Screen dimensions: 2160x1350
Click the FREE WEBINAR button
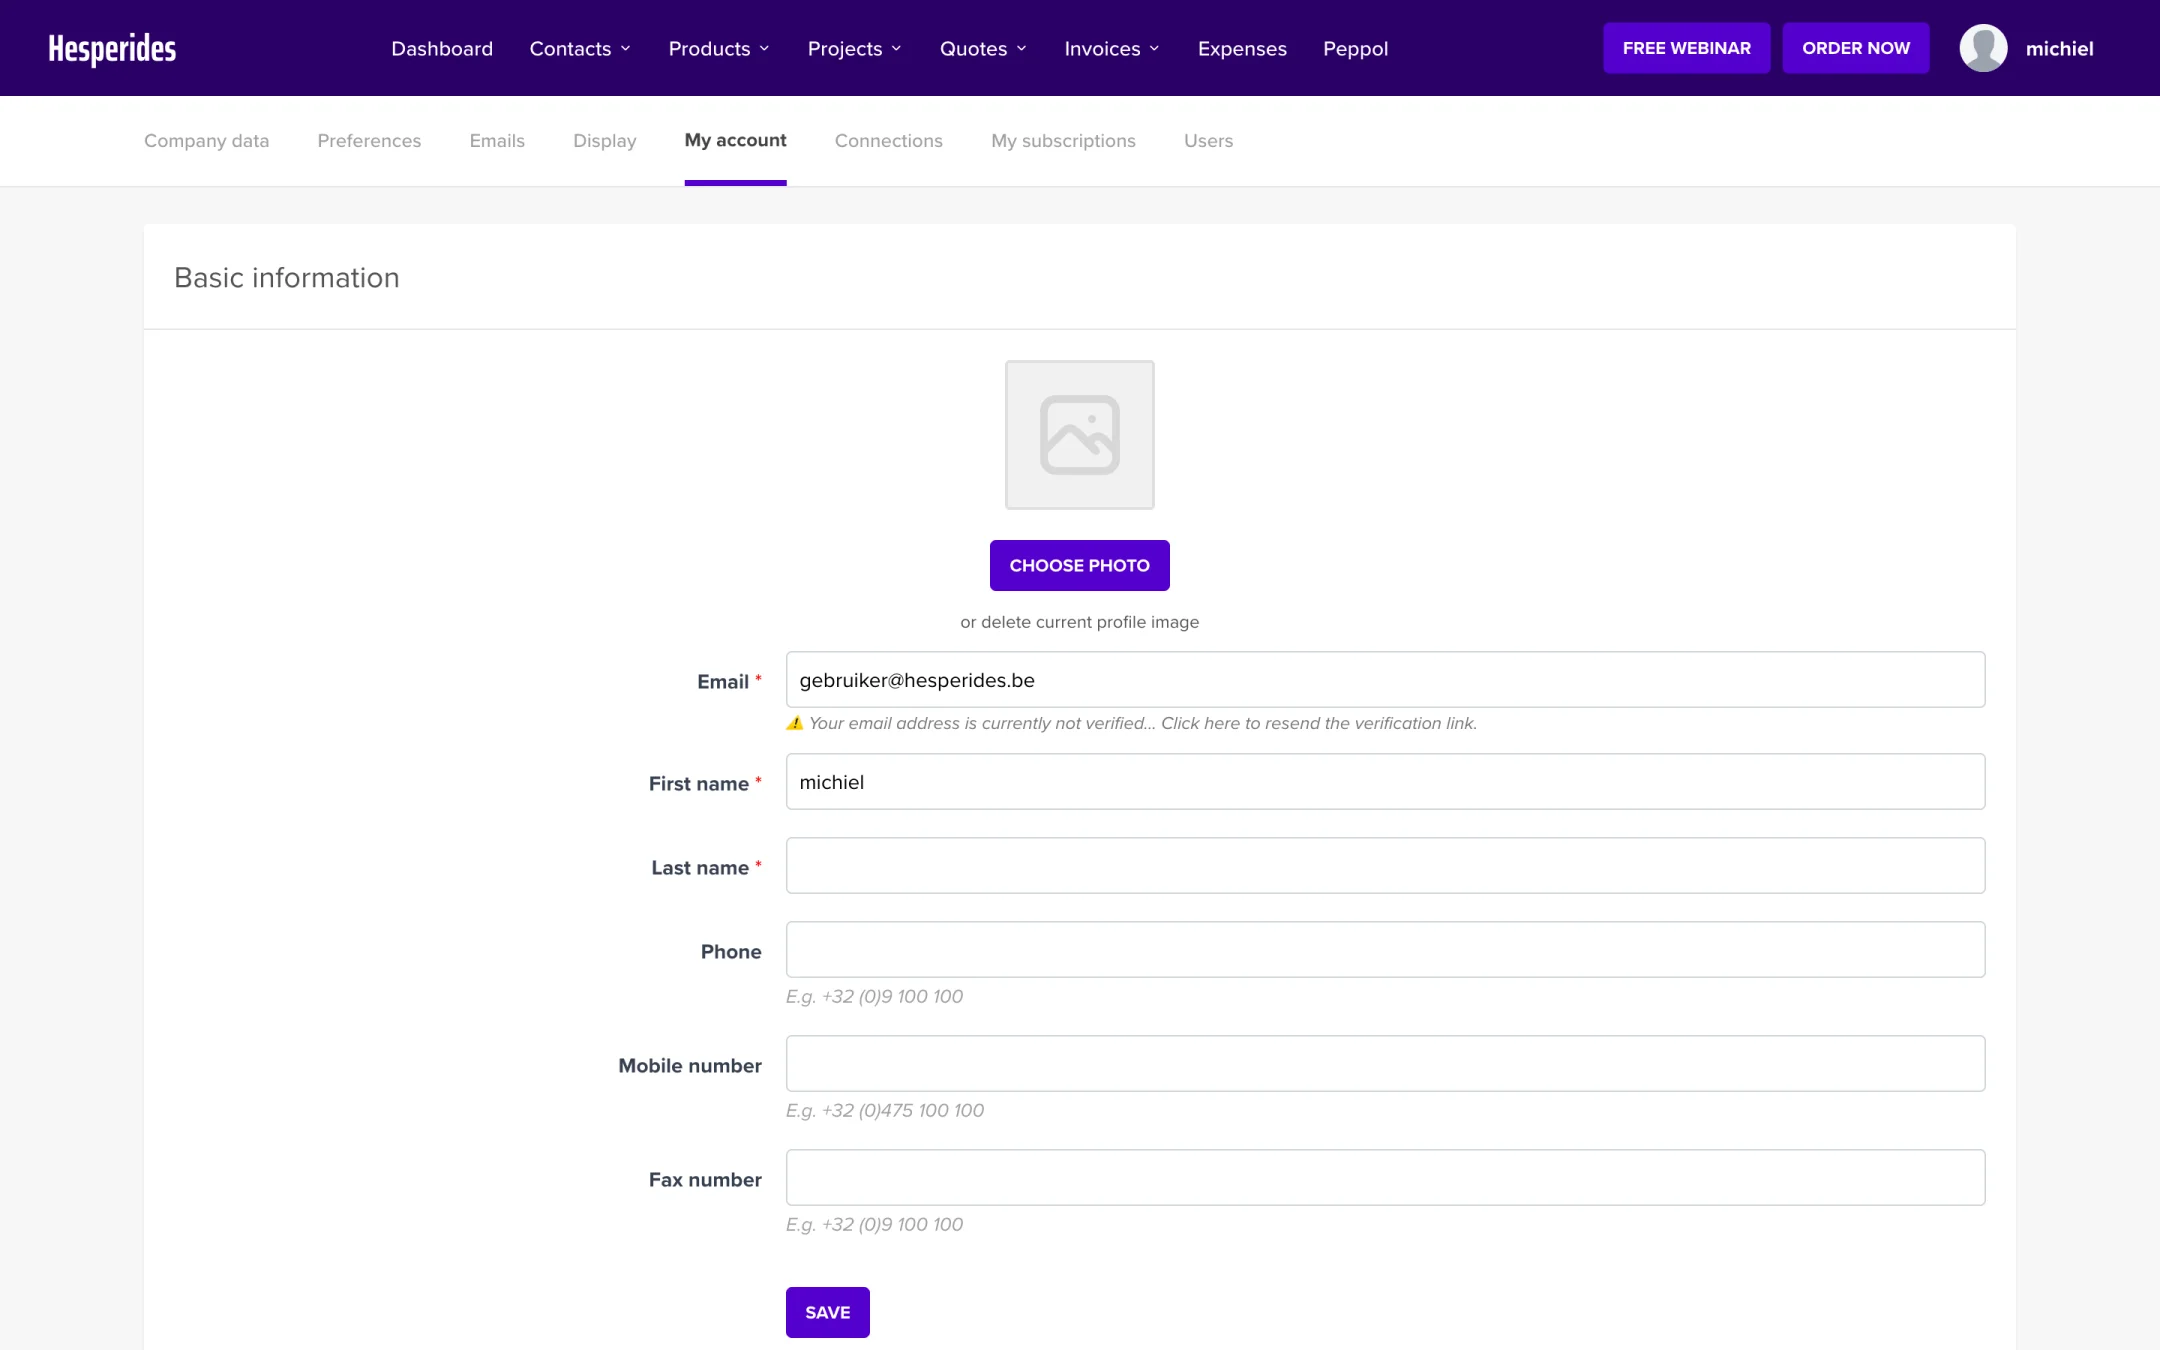(1686, 48)
